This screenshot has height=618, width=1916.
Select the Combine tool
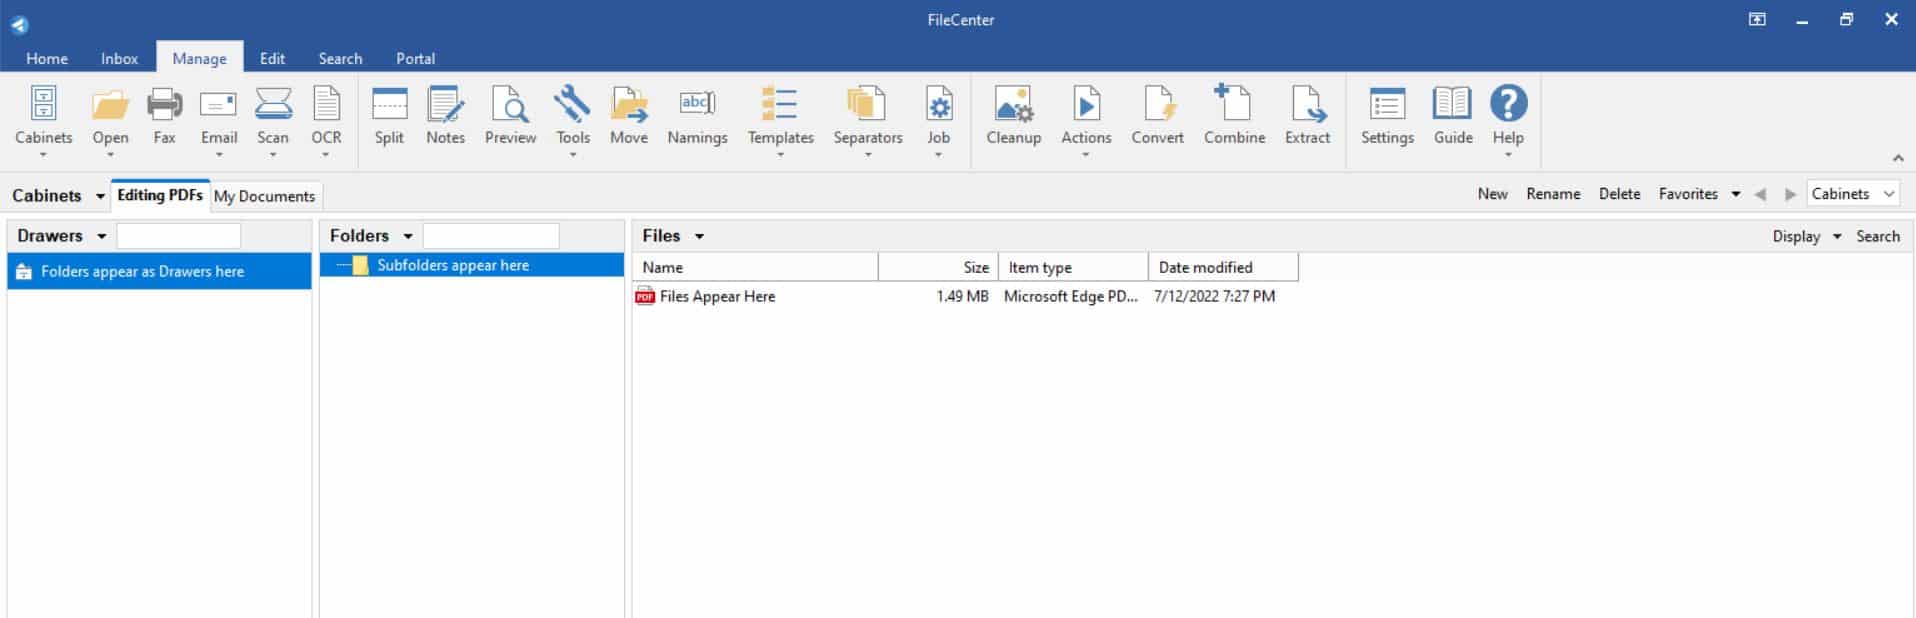pos(1233,103)
